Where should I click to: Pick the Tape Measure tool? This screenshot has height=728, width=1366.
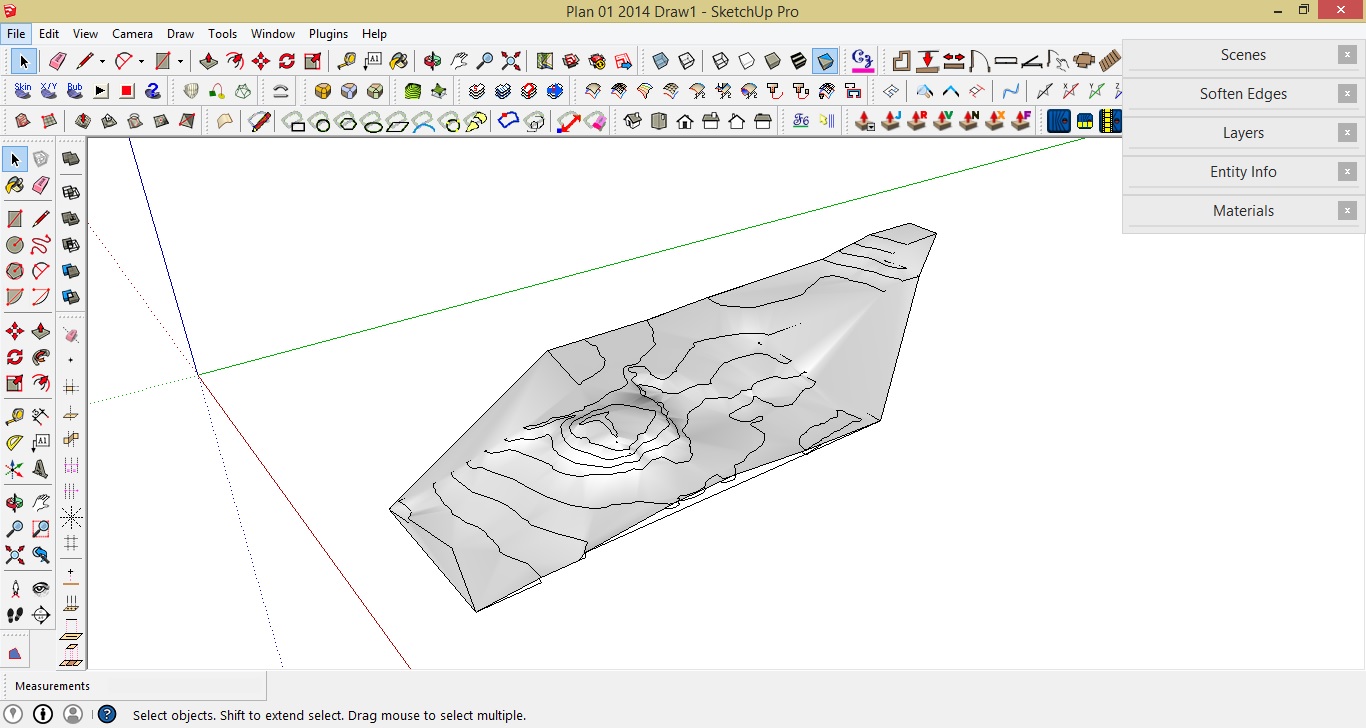pyautogui.click(x=347, y=61)
